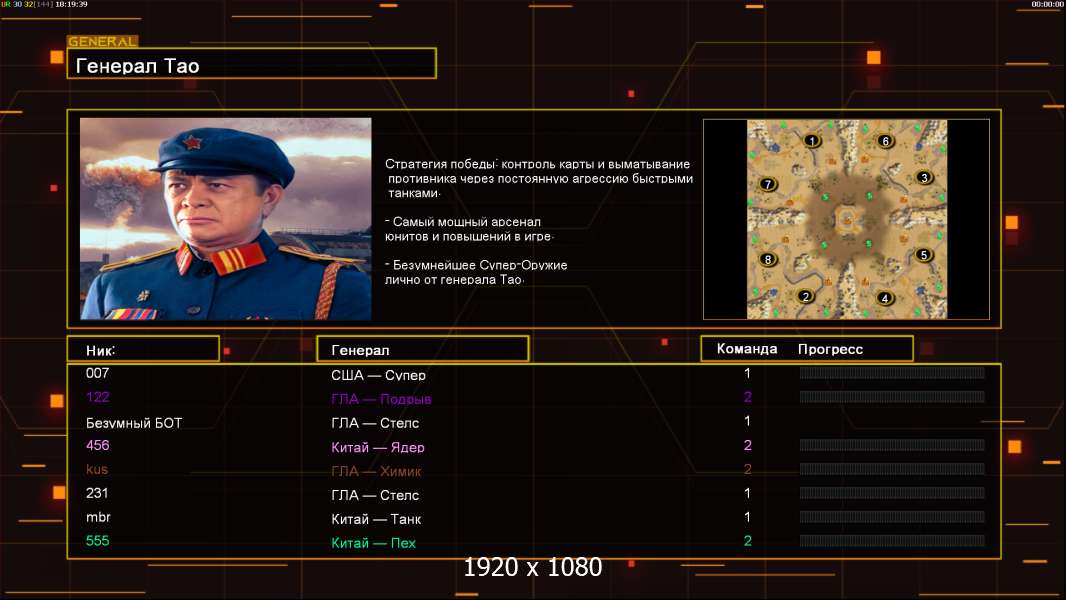Click team number 2 in the 456 row
Image resolution: width=1066 pixels, height=600 pixels.
747,445
